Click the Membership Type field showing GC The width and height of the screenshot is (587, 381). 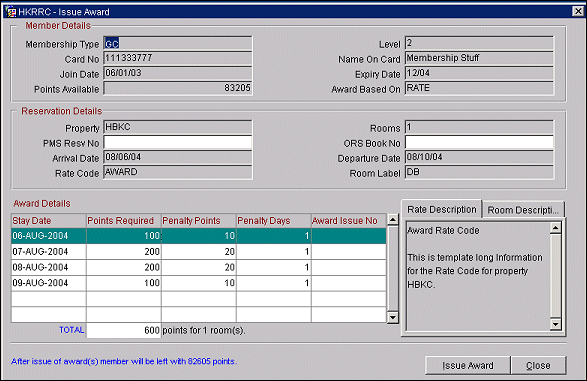click(178, 44)
